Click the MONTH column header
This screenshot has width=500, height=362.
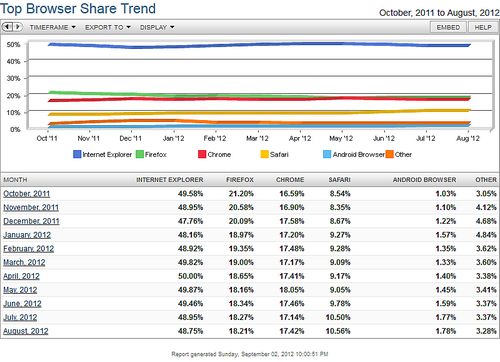pyautogui.click(x=15, y=180)
